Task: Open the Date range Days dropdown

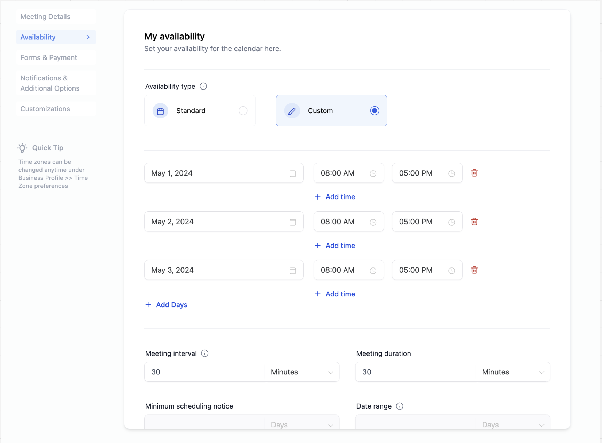Action: coord(513,424)
